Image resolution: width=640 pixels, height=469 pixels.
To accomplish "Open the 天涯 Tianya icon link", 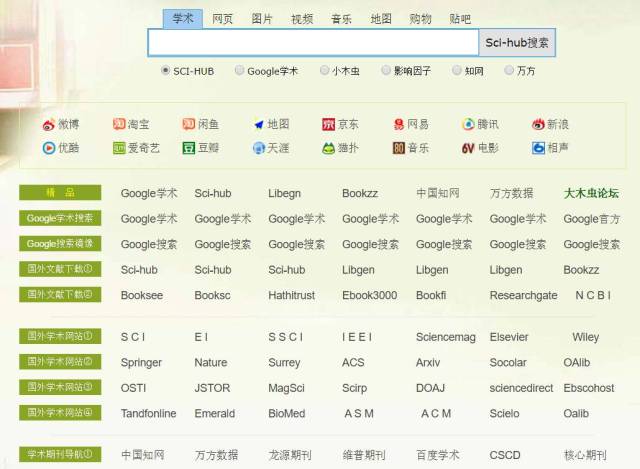I will 271,148.
